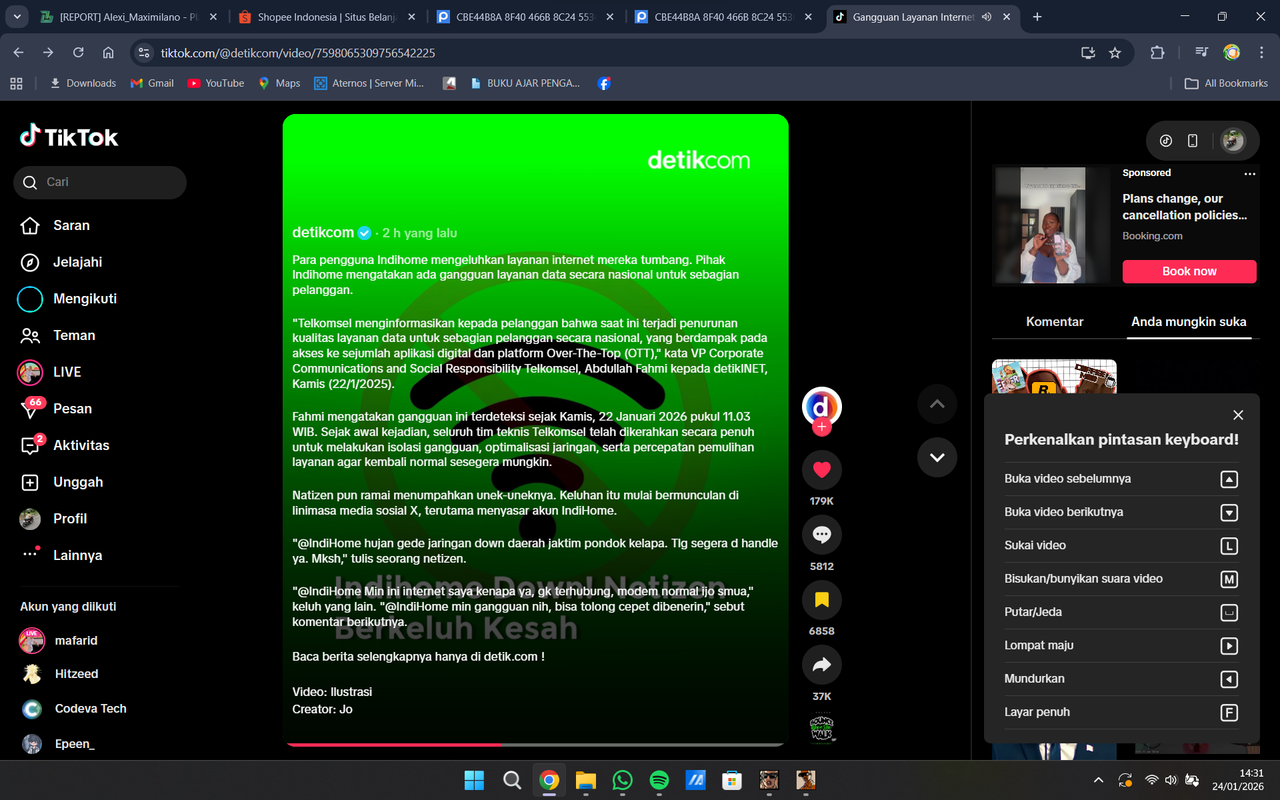Share the video with arrow icon

(x=822, y=665)
